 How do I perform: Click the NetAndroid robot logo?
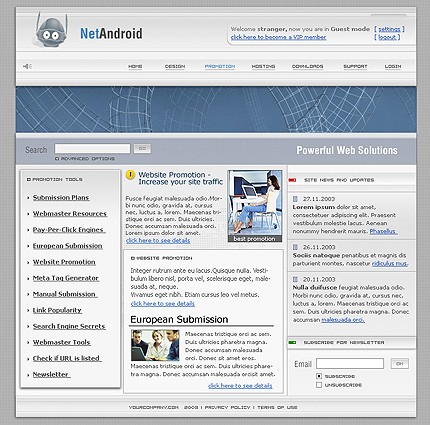click(52, 30)
